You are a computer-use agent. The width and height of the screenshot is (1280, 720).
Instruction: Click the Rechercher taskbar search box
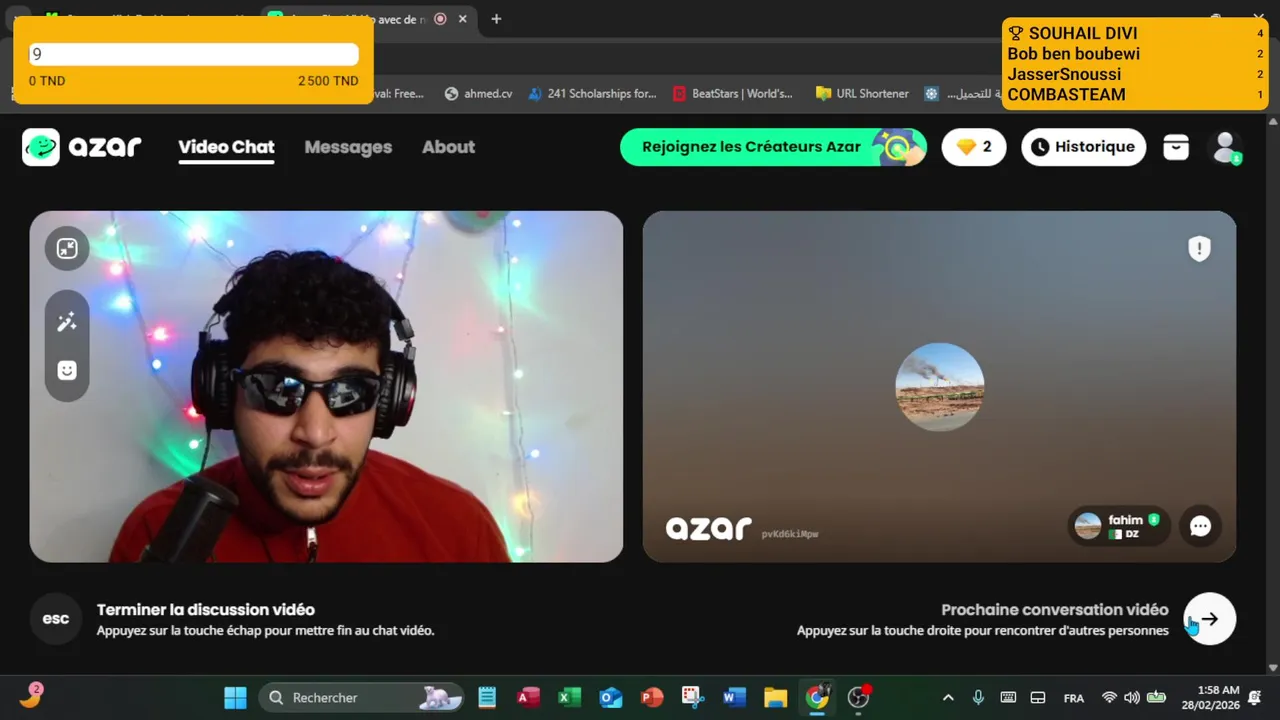362,697
